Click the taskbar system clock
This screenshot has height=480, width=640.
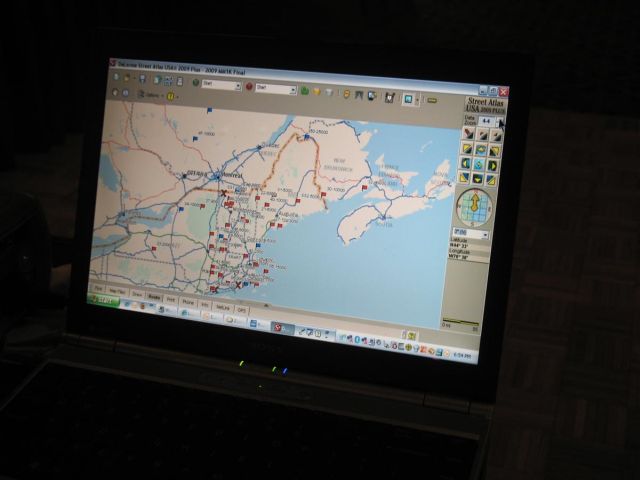tap(462, 356)
